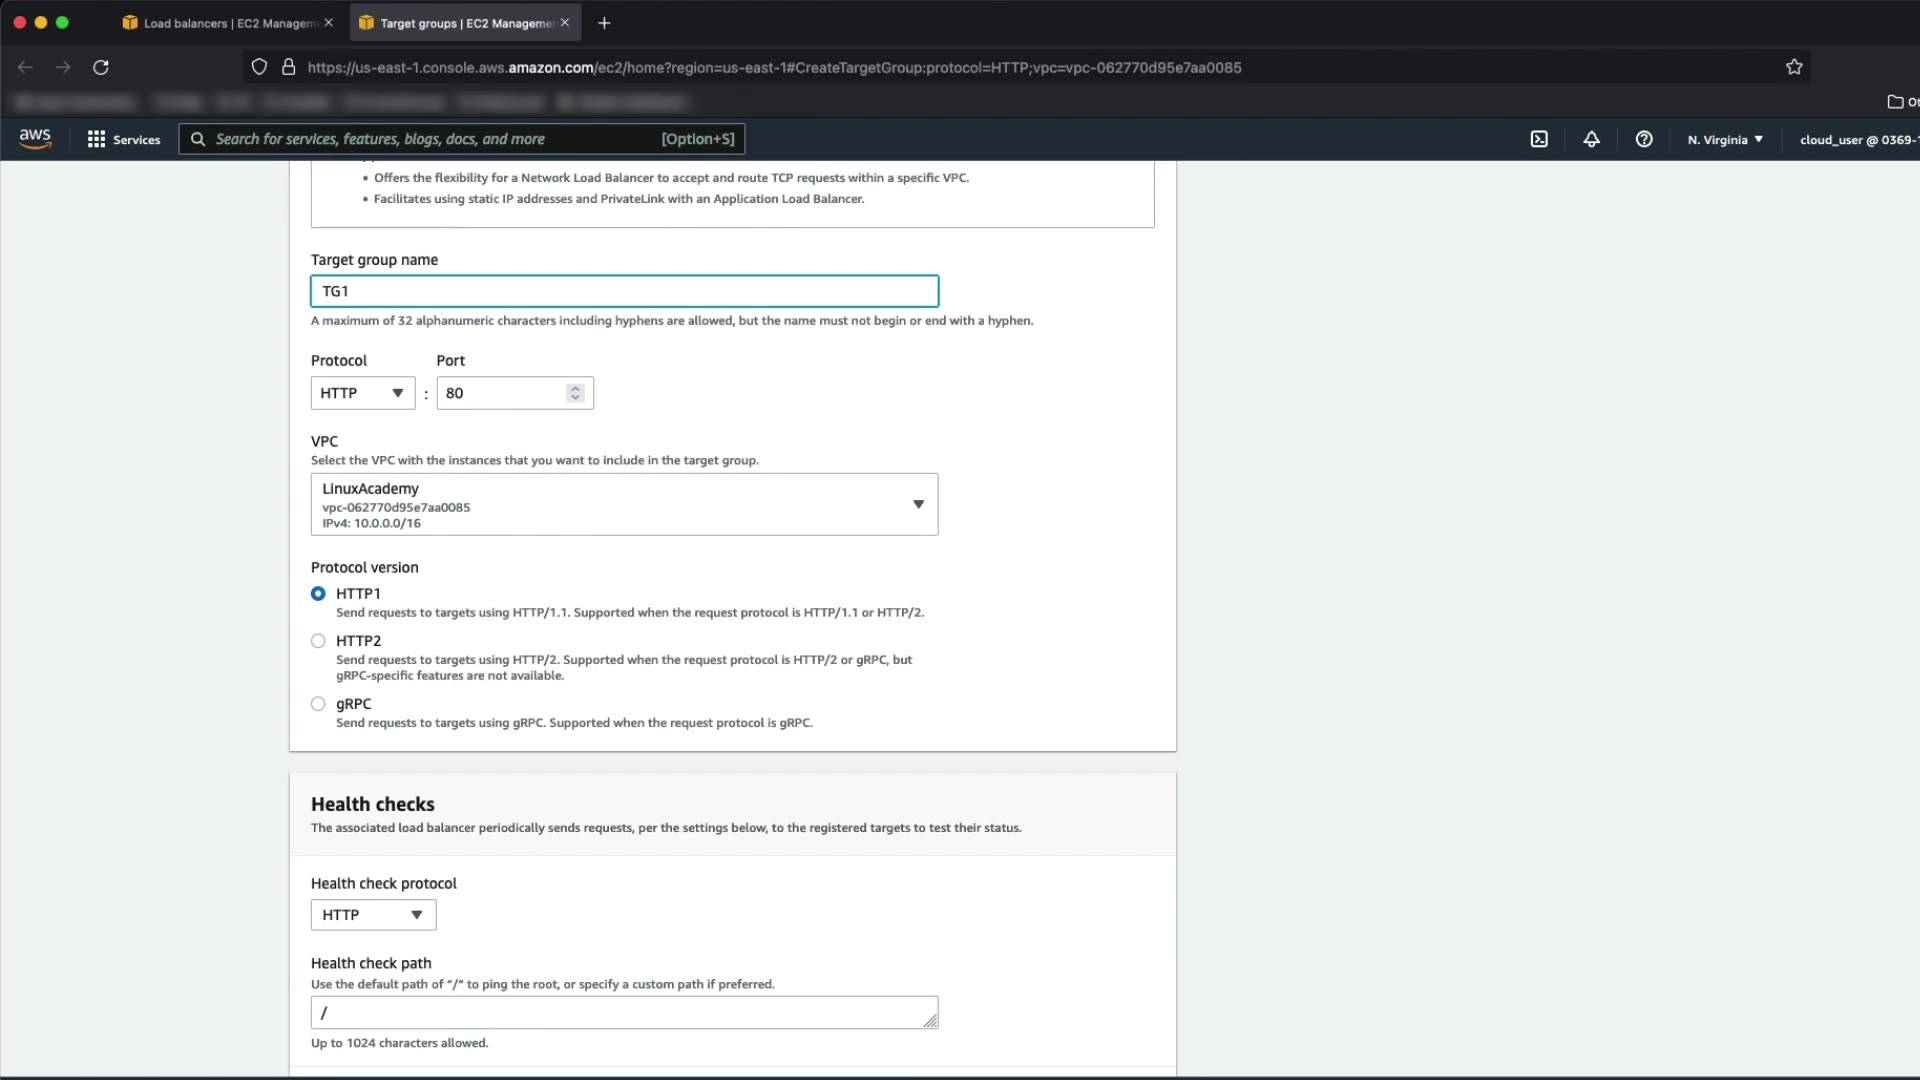Reload the page in the browser

(101, 67)
